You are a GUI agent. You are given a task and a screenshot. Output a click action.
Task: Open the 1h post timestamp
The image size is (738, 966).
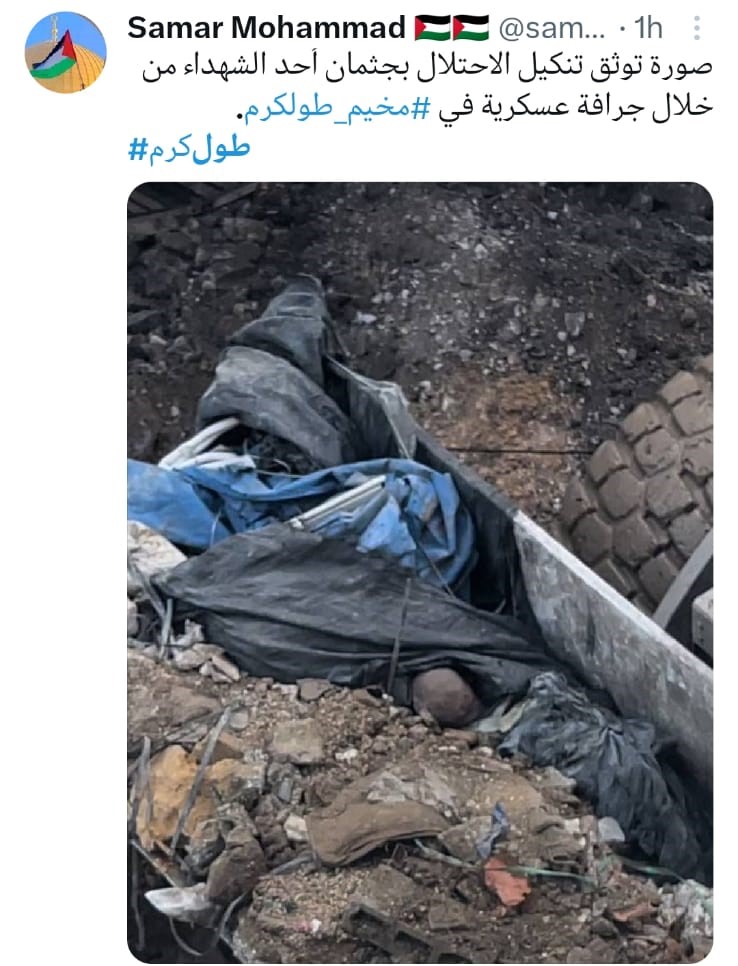648,28
